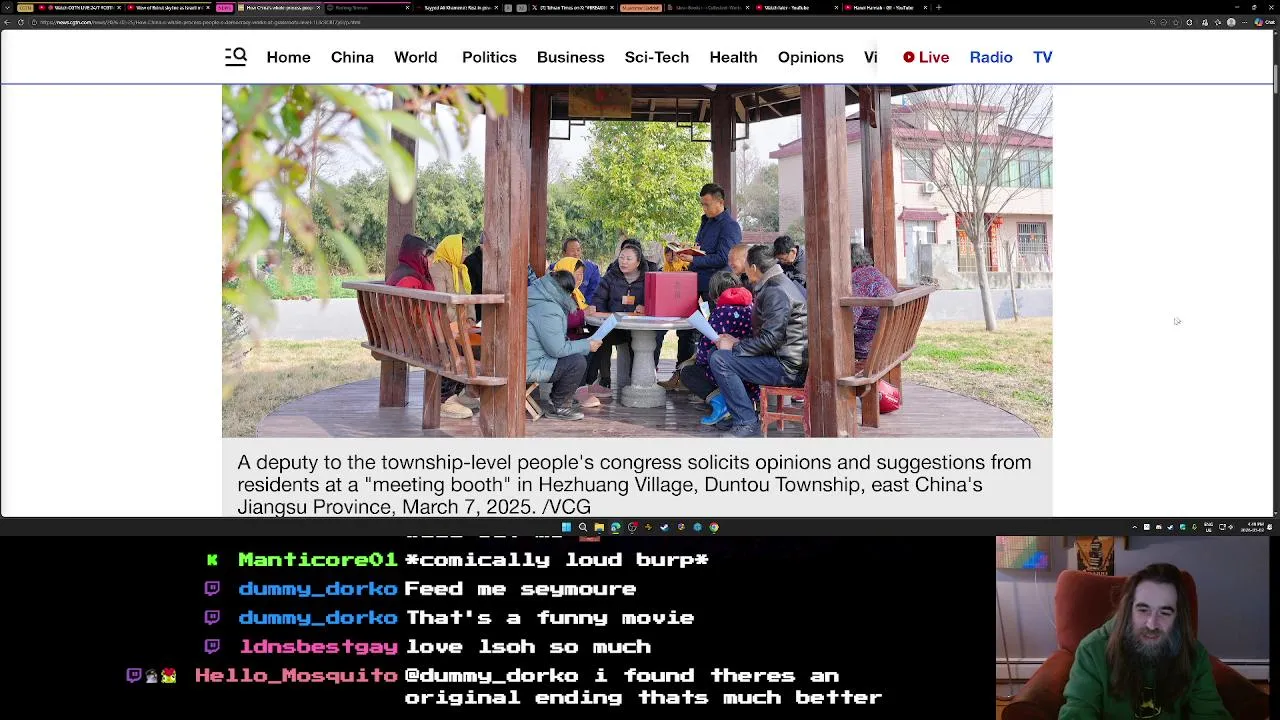1280x720 pixels.
Task: Go to Home in CGTN navigation
Action: click(x=288, y=57)
